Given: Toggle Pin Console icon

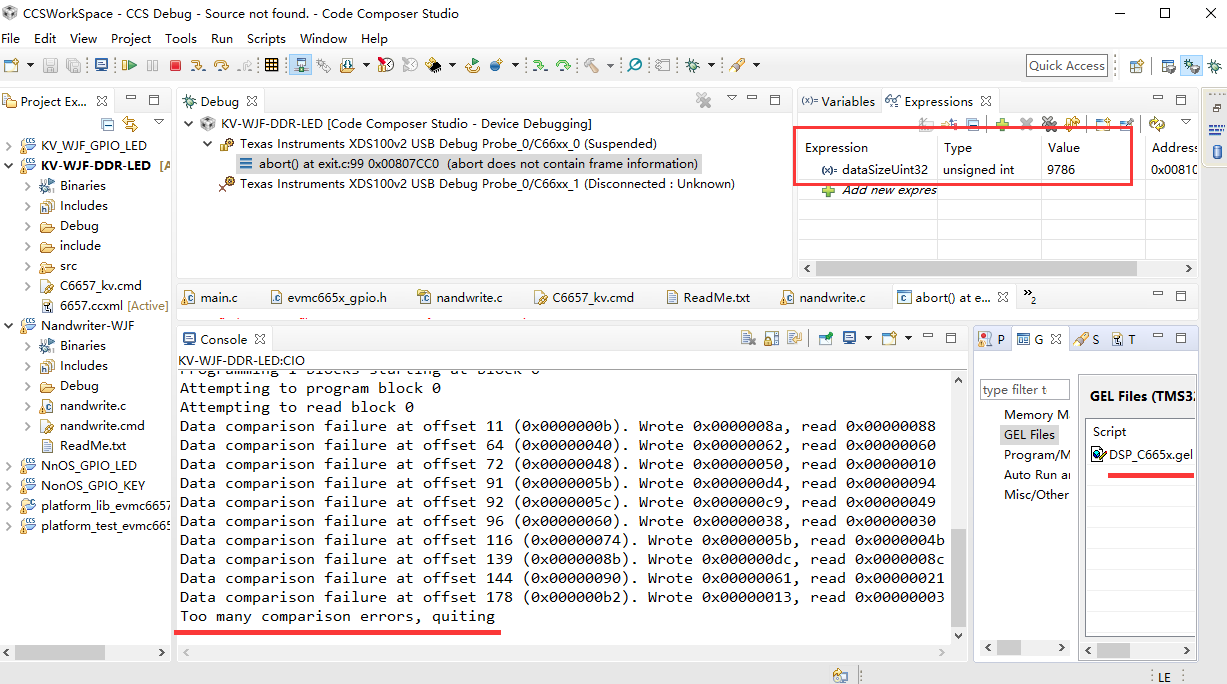Looking at the screenshot, I should [x=827, y=339].
